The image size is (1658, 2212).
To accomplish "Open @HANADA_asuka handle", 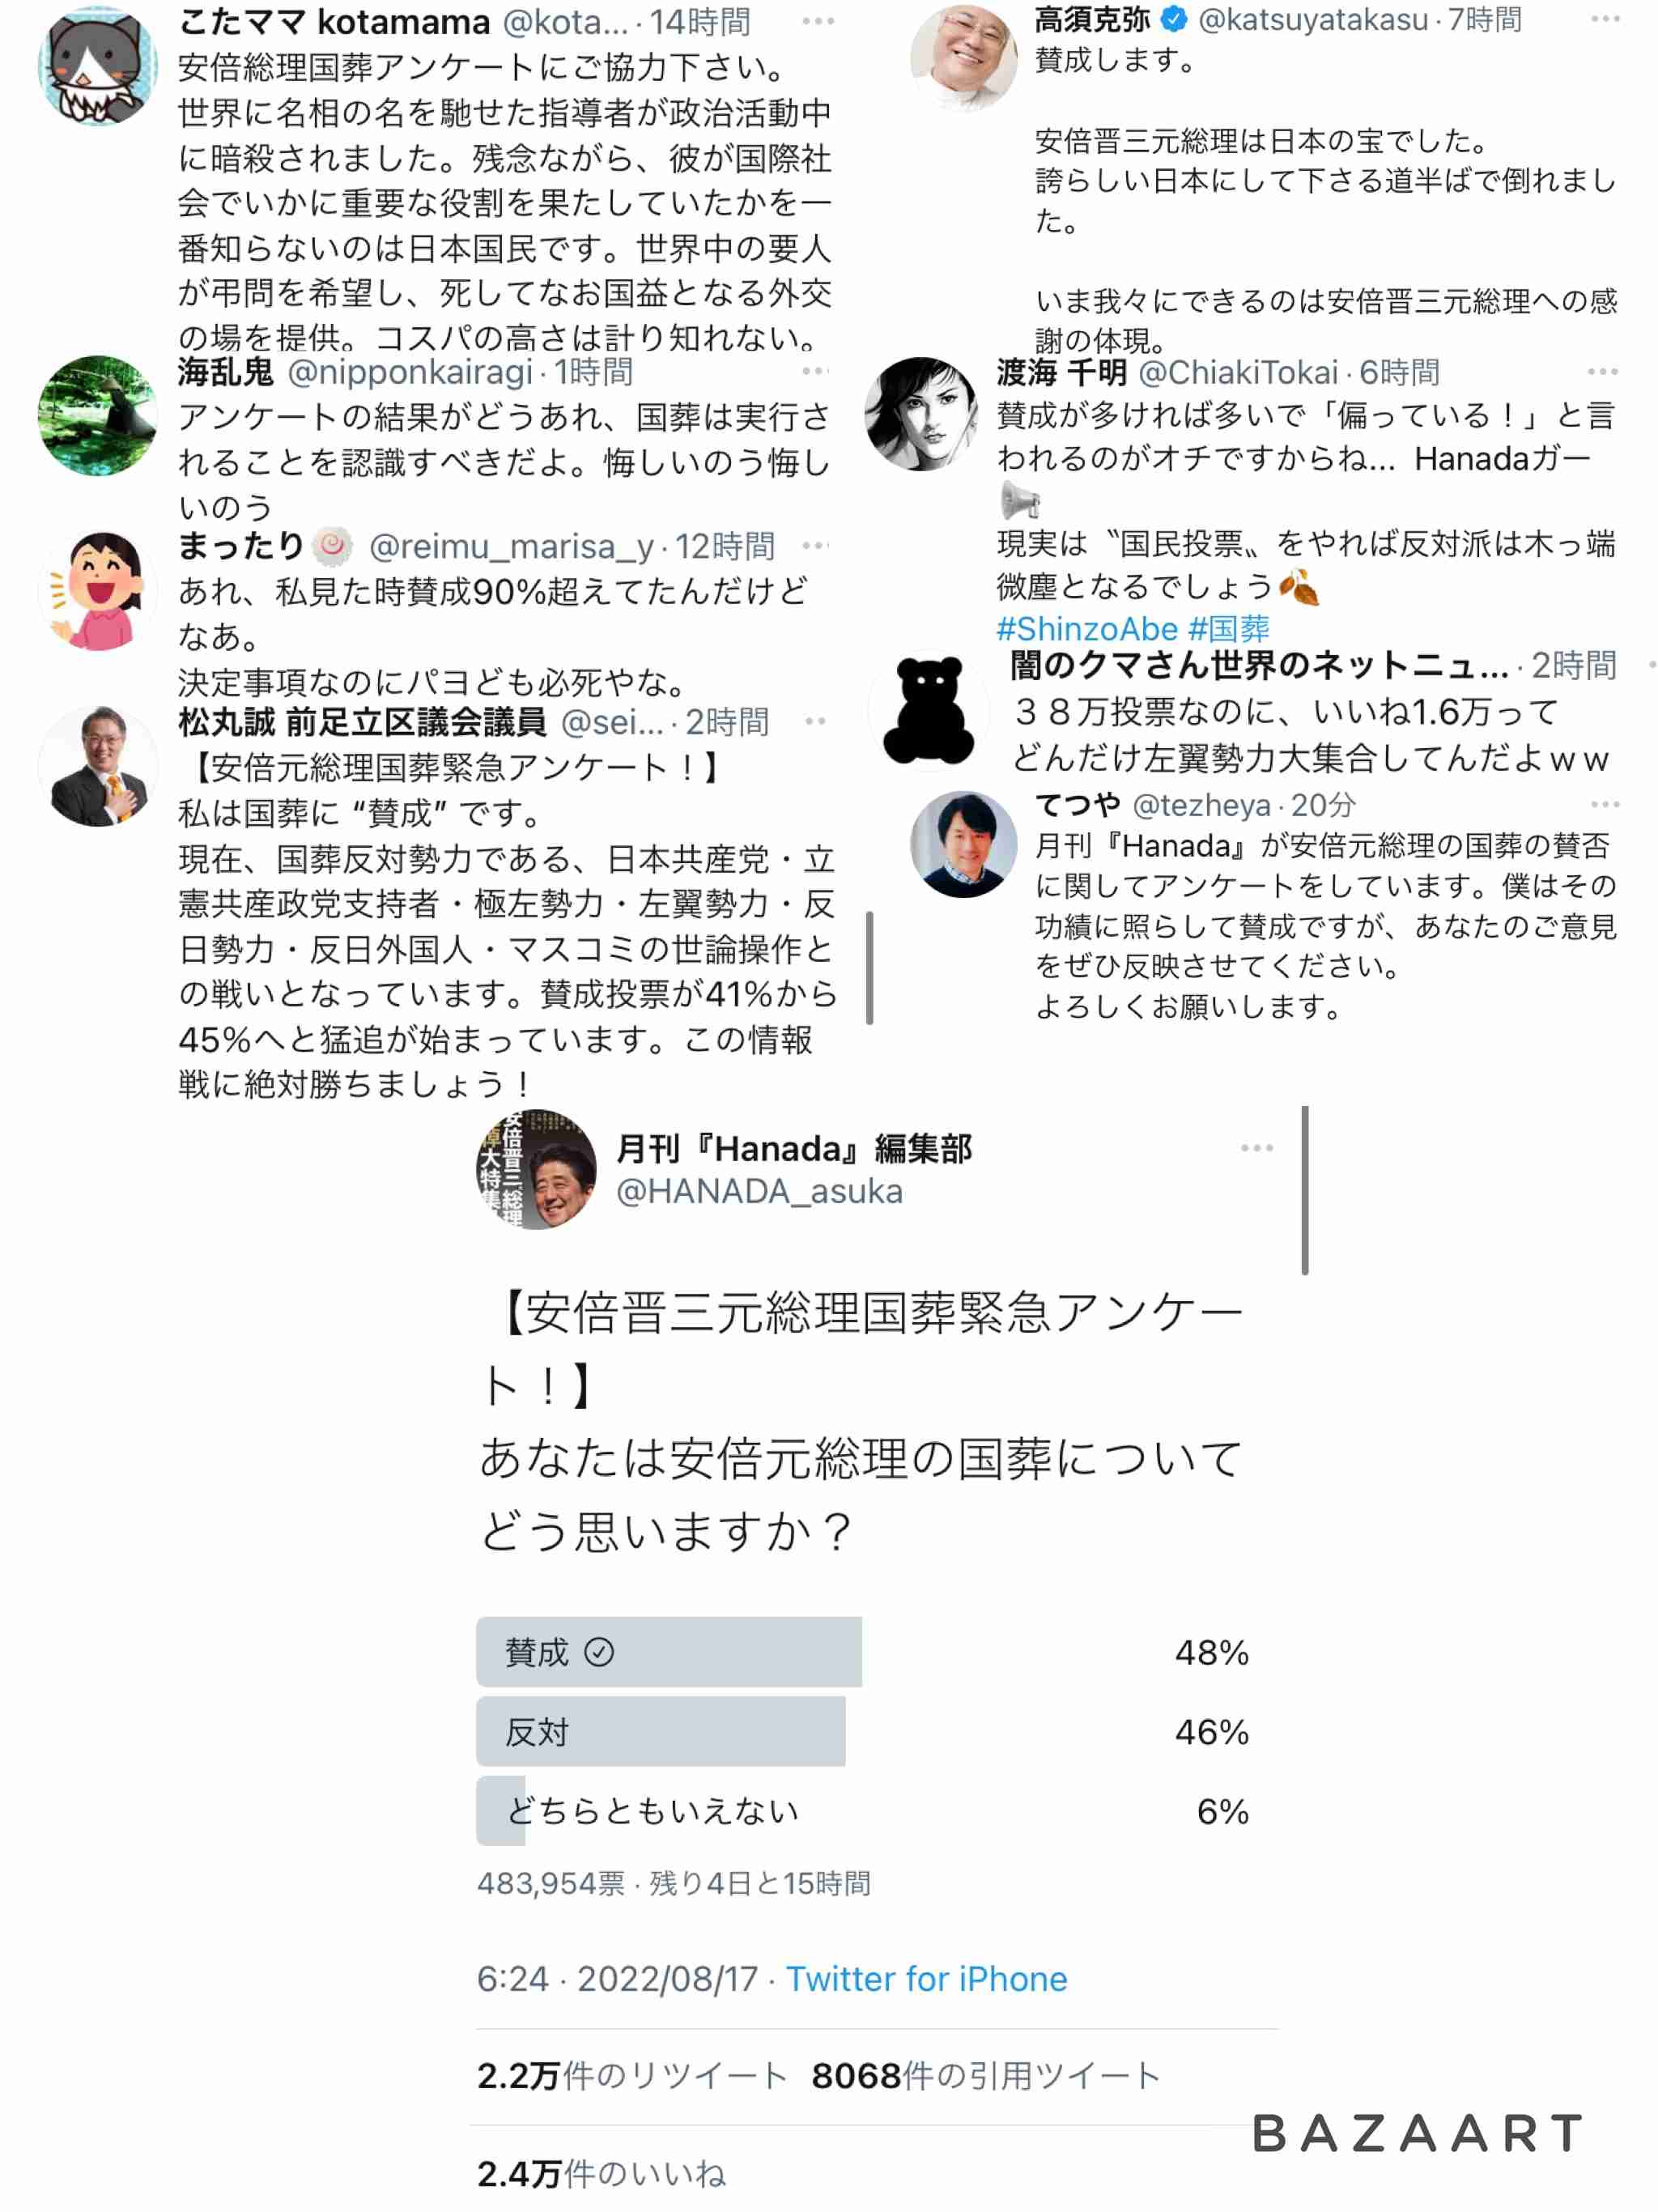I will point(759,1191).
